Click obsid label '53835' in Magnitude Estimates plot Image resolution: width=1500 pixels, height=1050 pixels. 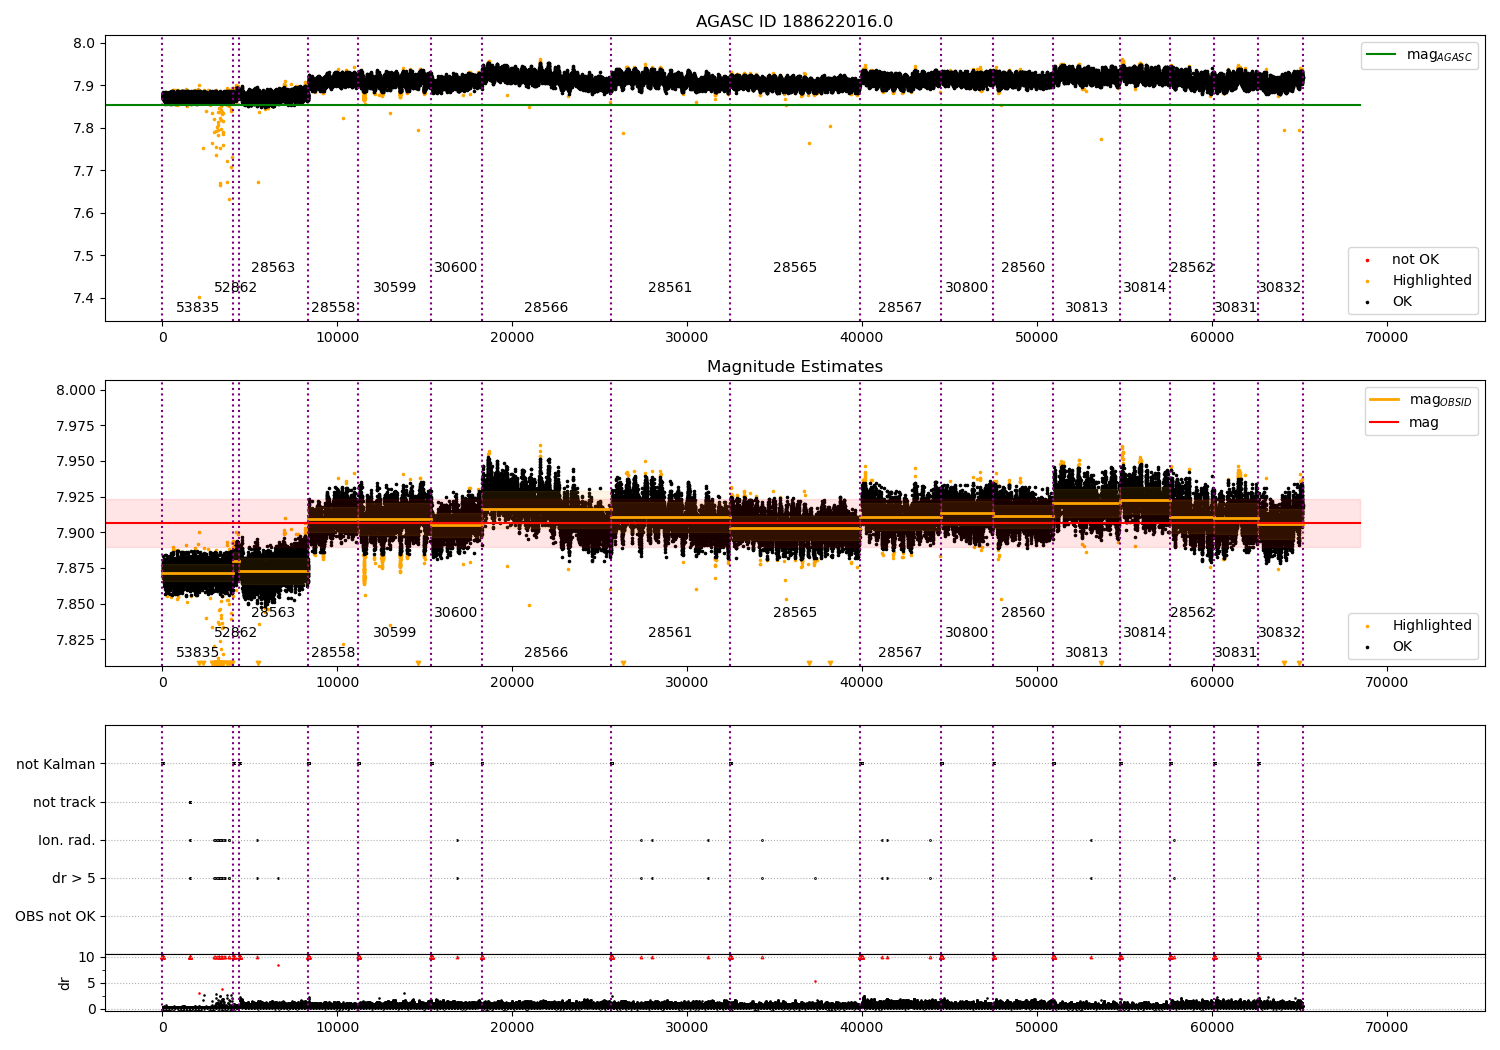pos(198,653)
